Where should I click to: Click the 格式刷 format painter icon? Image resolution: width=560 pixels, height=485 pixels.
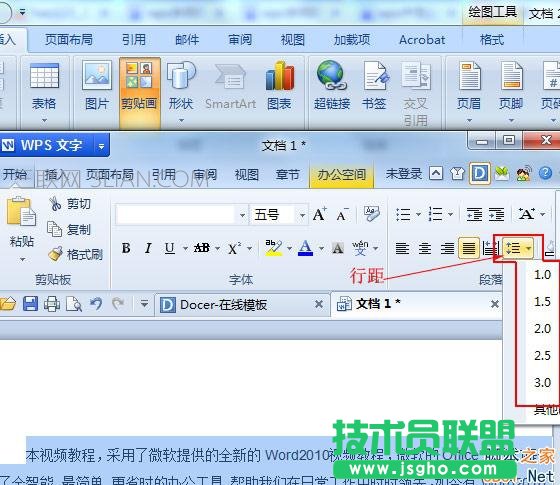[56, 254]
